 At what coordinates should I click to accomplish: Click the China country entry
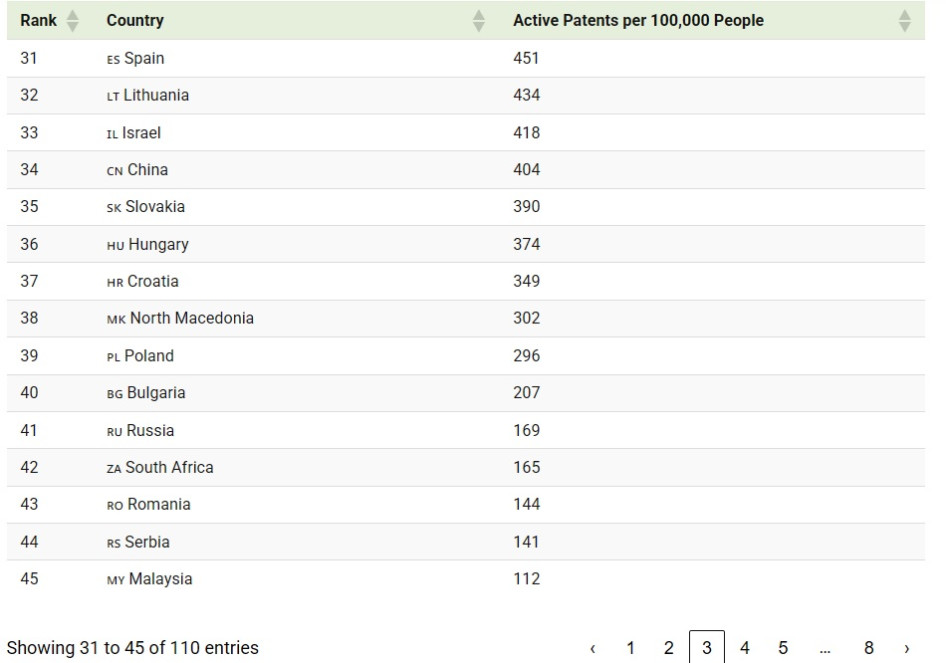coord(147,170)
